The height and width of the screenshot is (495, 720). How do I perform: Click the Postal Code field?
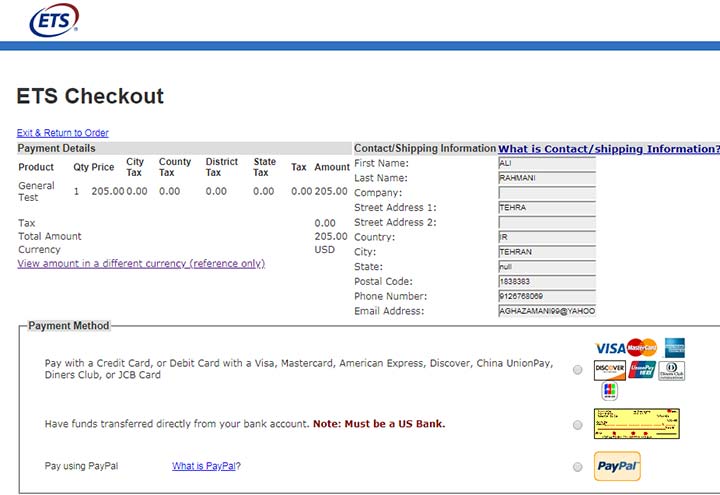coord(547,281)
